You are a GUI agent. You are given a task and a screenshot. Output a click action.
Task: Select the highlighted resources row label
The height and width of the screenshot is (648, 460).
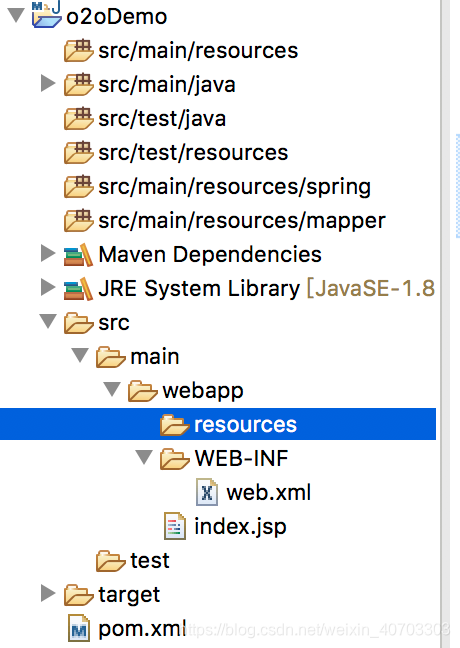[245, 425]
